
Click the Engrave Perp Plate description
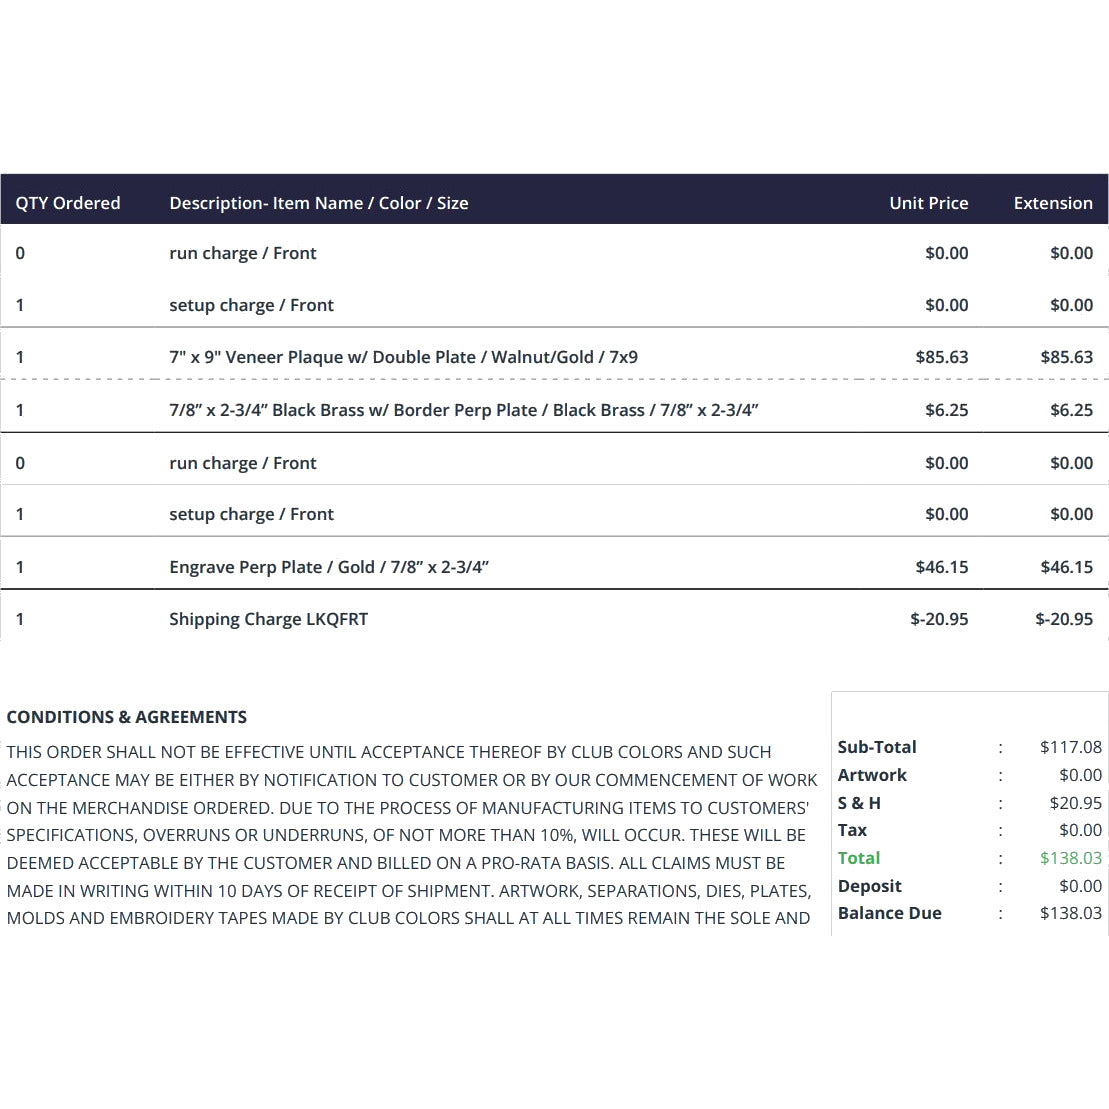tap(329, 567)
